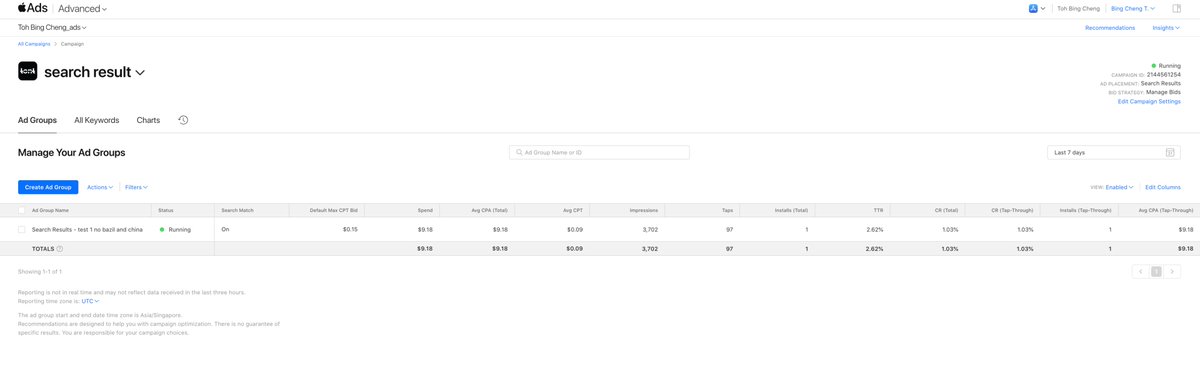This screenshot has height=391, width=1200.
Task: Open the side panel layout icon
Action: [x=1176, y=8]
